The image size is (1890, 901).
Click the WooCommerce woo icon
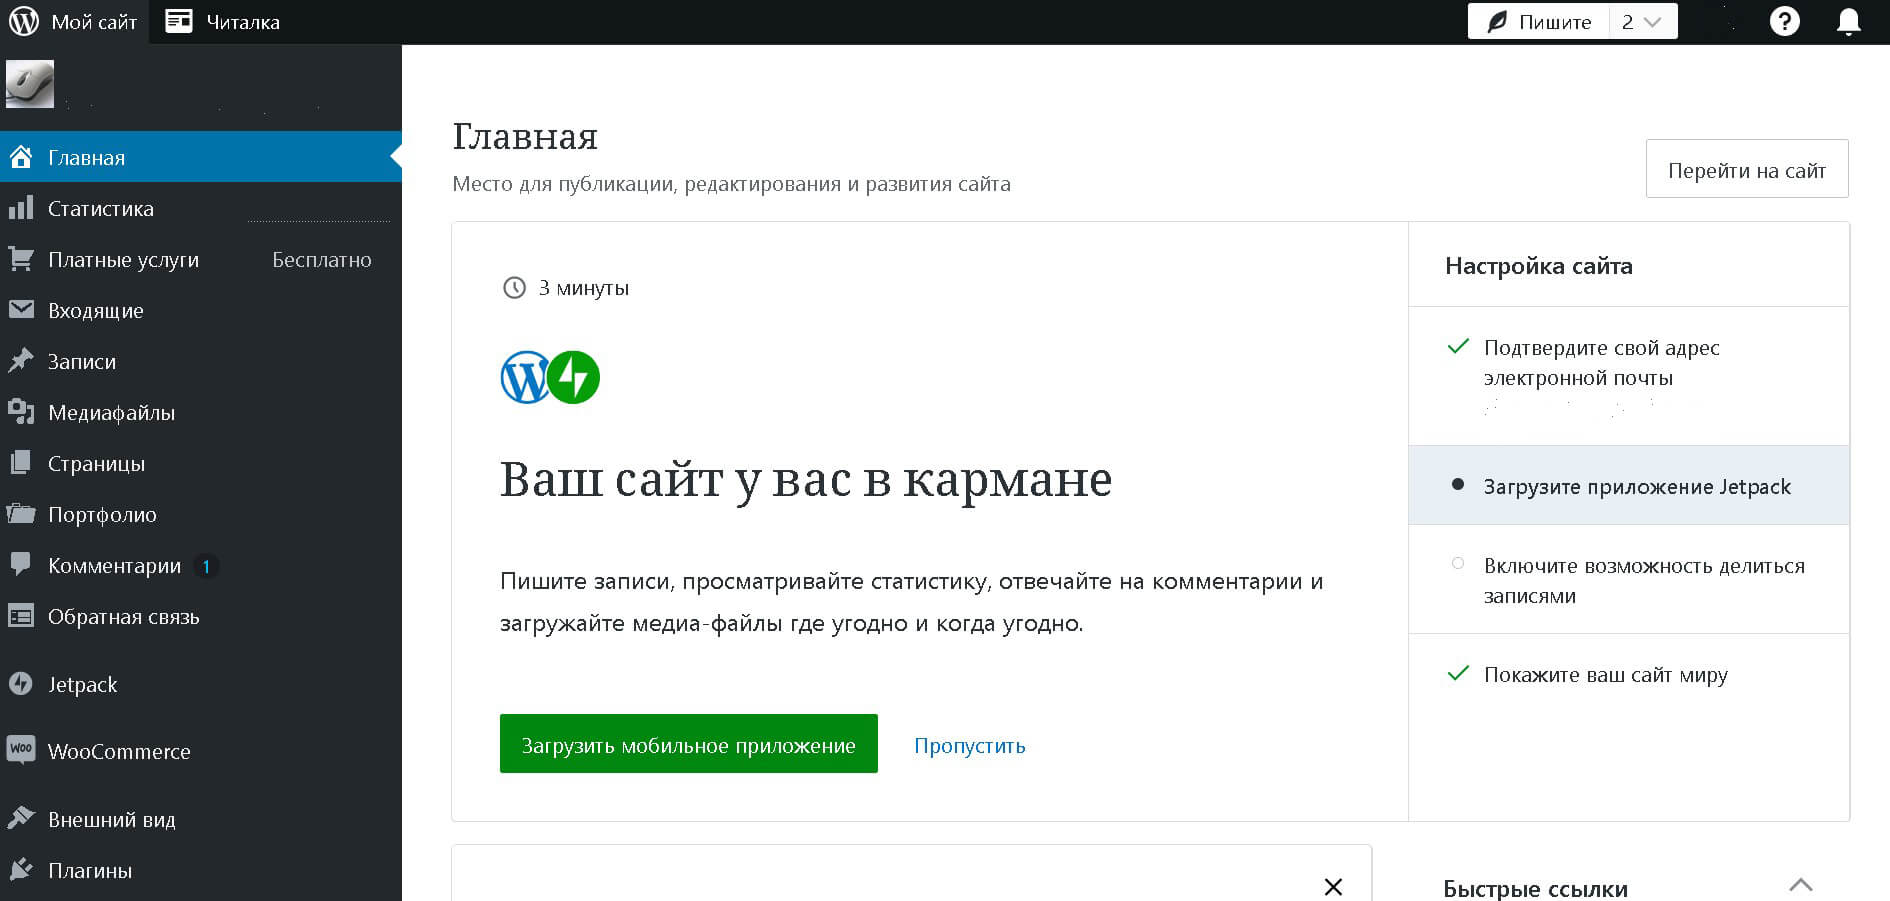point(21,750)
